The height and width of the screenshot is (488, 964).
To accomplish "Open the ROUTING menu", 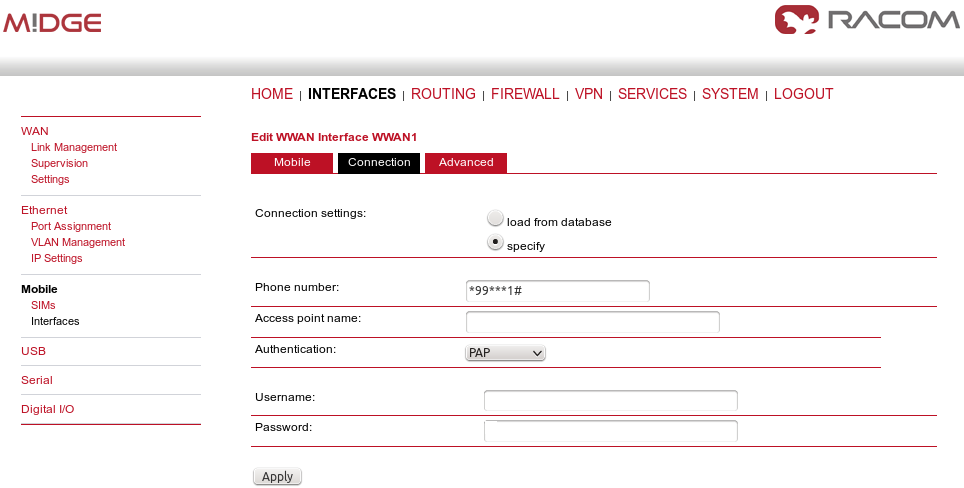I will click(x=443, y=94).
